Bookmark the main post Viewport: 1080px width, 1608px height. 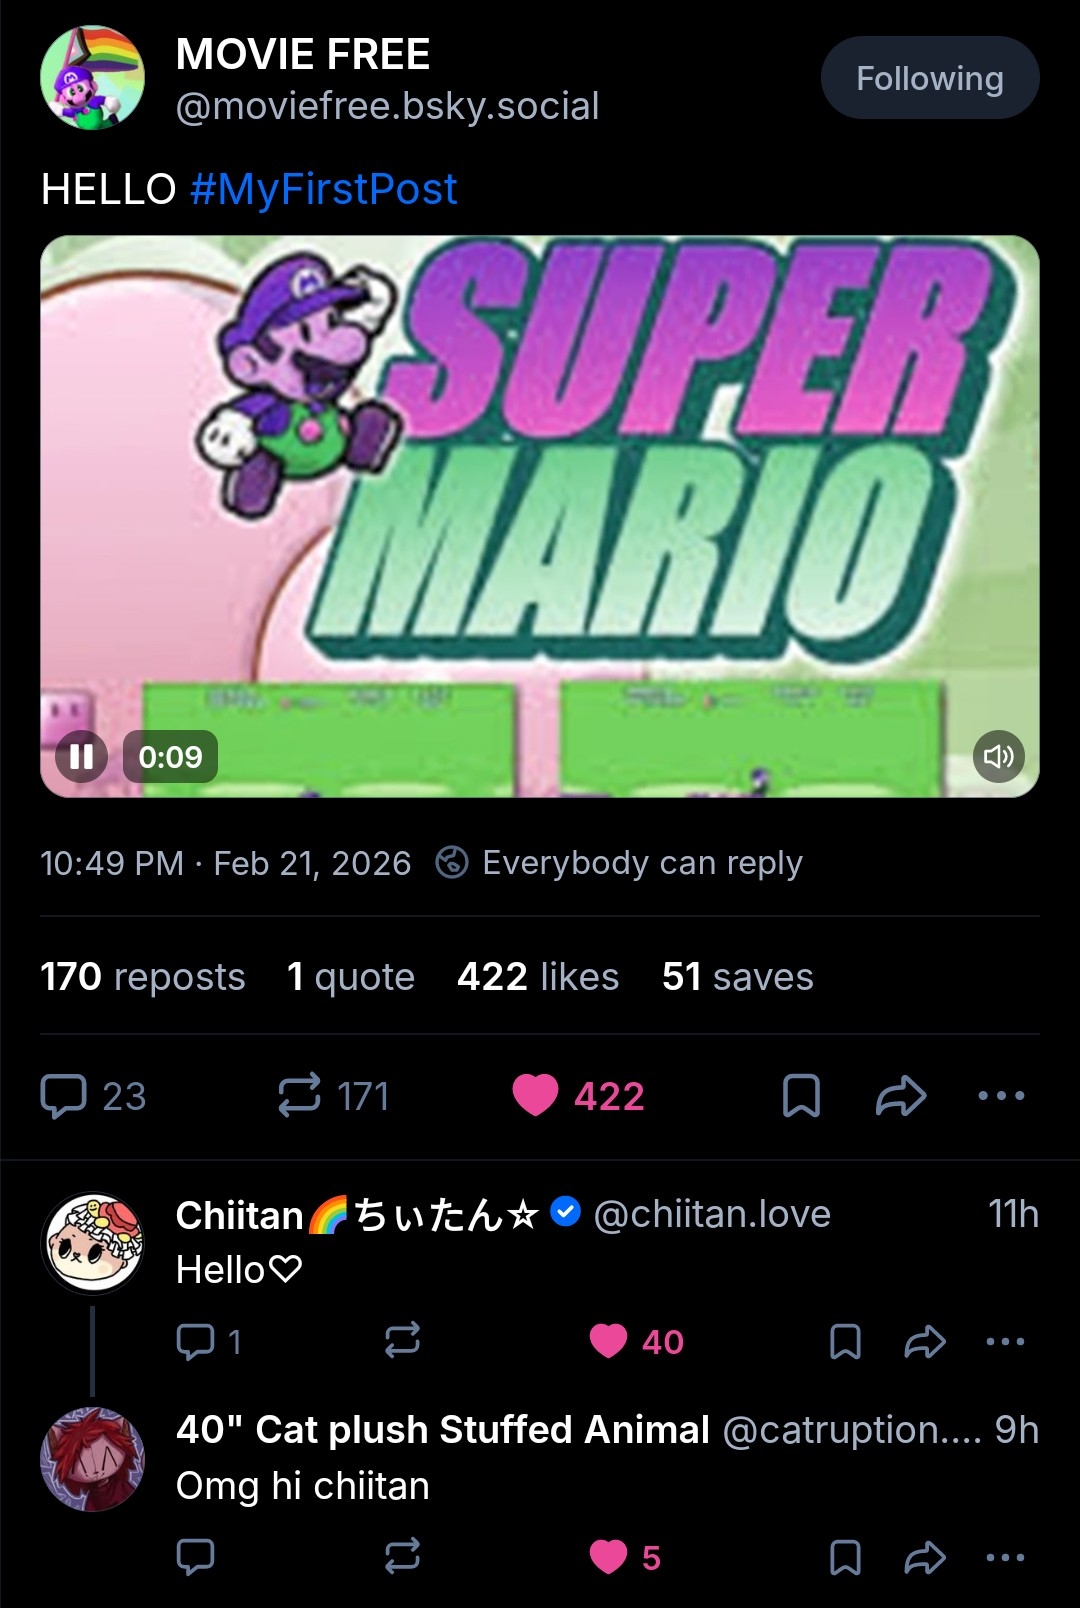(x=801, y=1096)
